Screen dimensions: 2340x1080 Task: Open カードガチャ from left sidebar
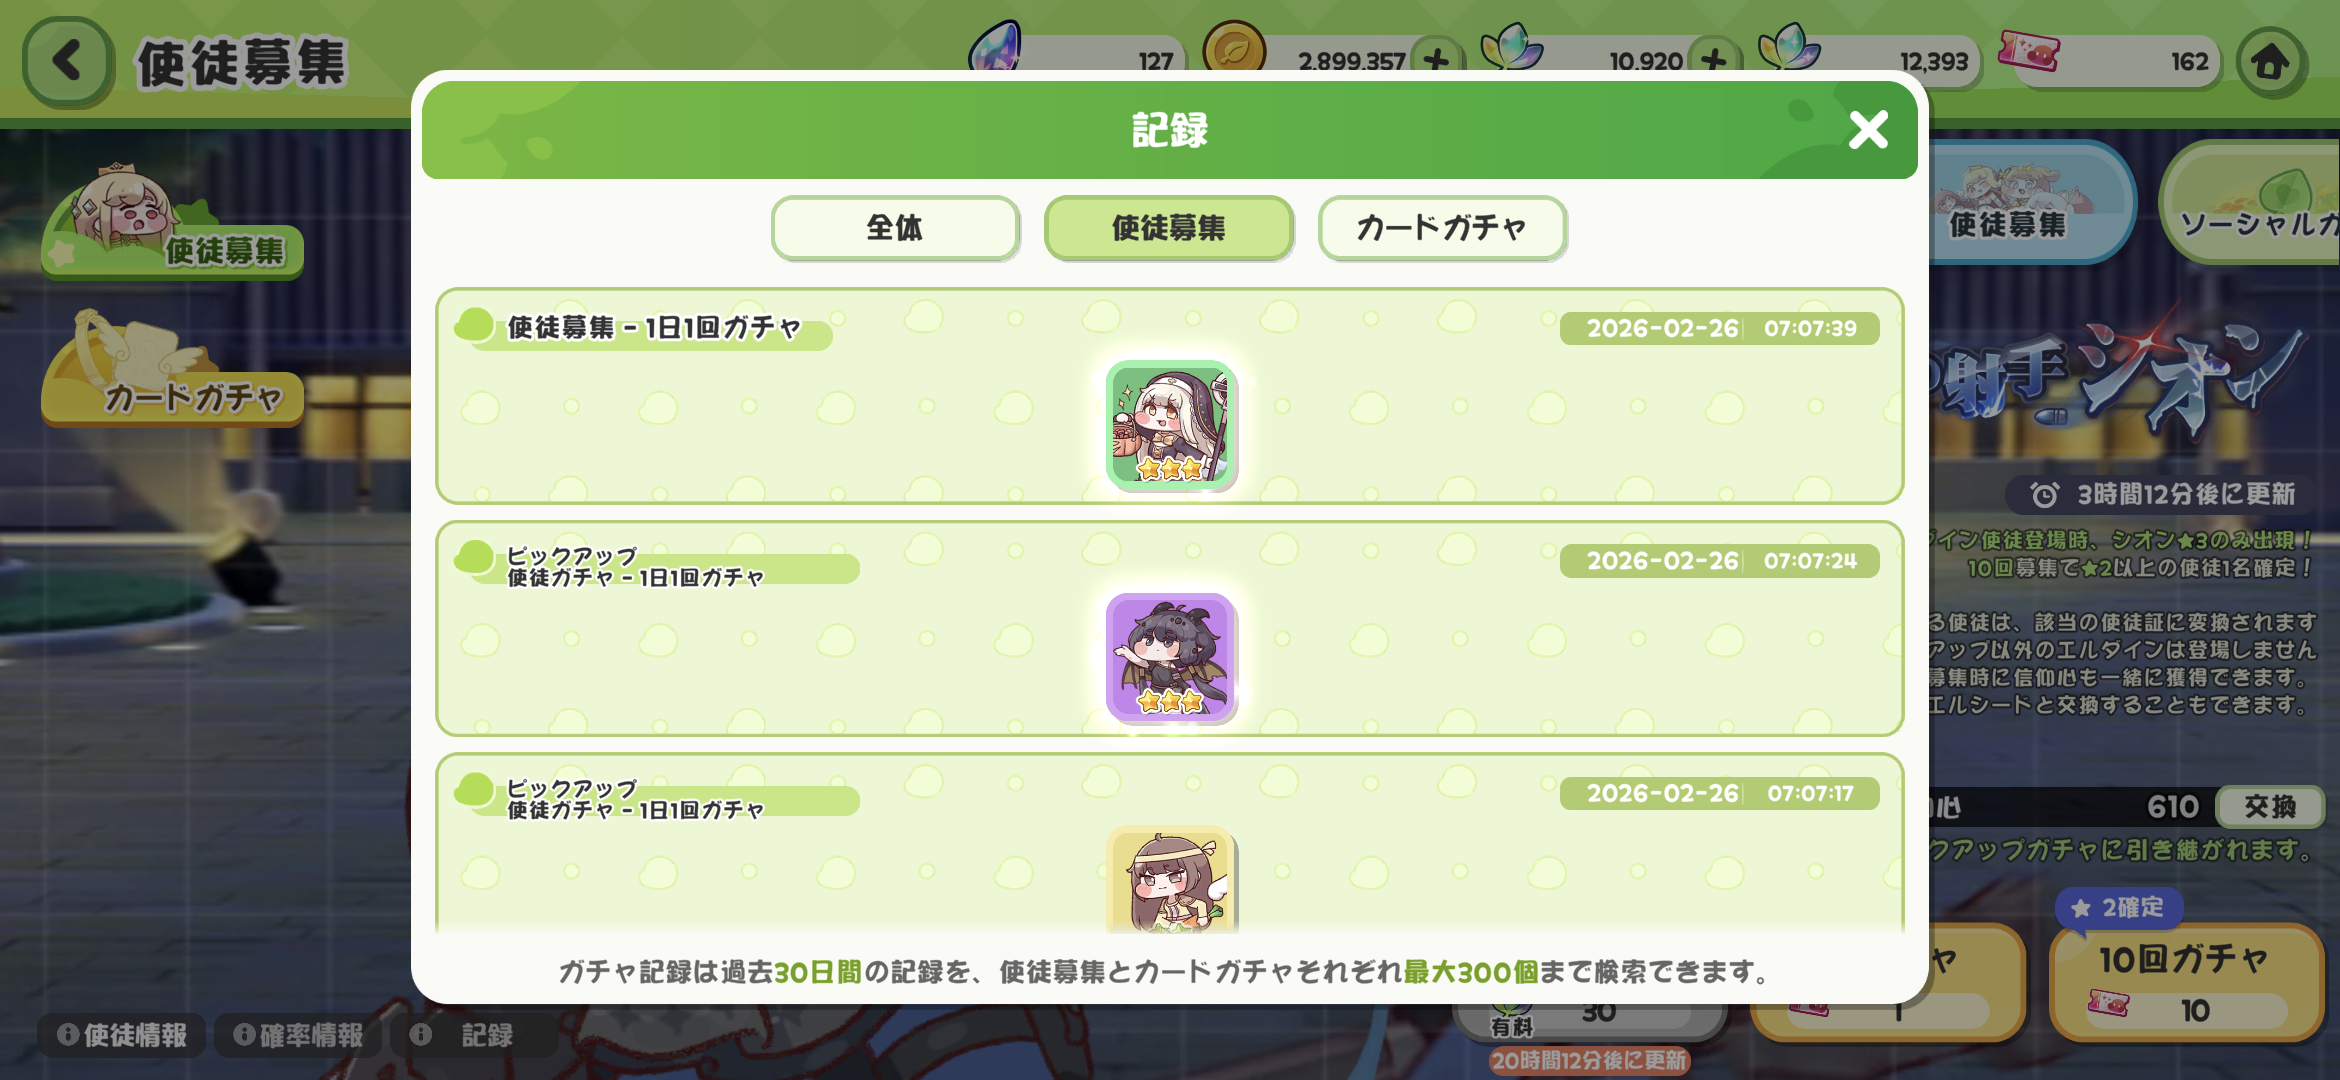(x=172, y=375)
